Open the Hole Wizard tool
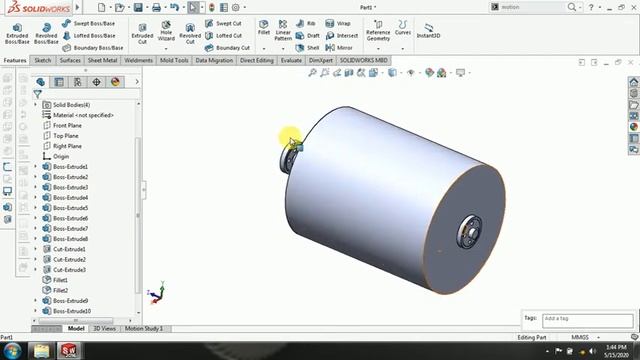The width and height of the screenshot is (640, 360). 166,31
